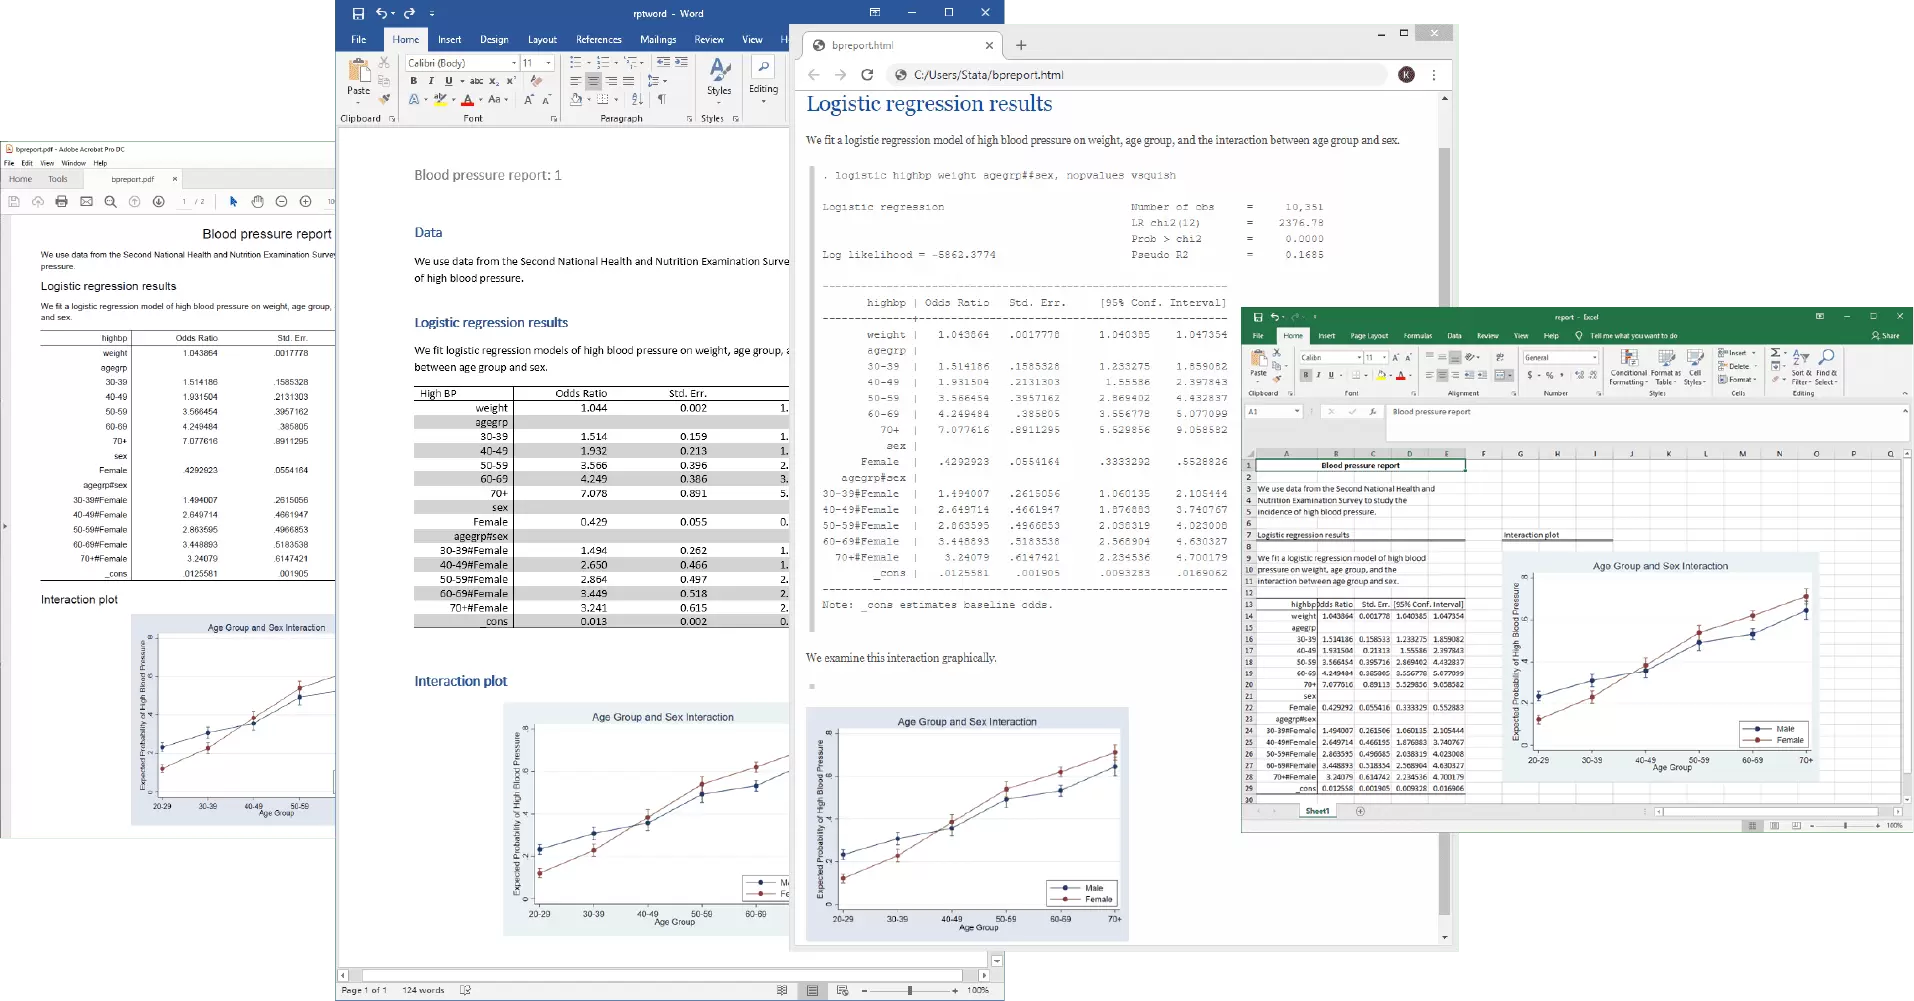Open the find magnifier in Acrobat
Viewport: 1914px width, 1001px height.
click(x=110, y=201)
